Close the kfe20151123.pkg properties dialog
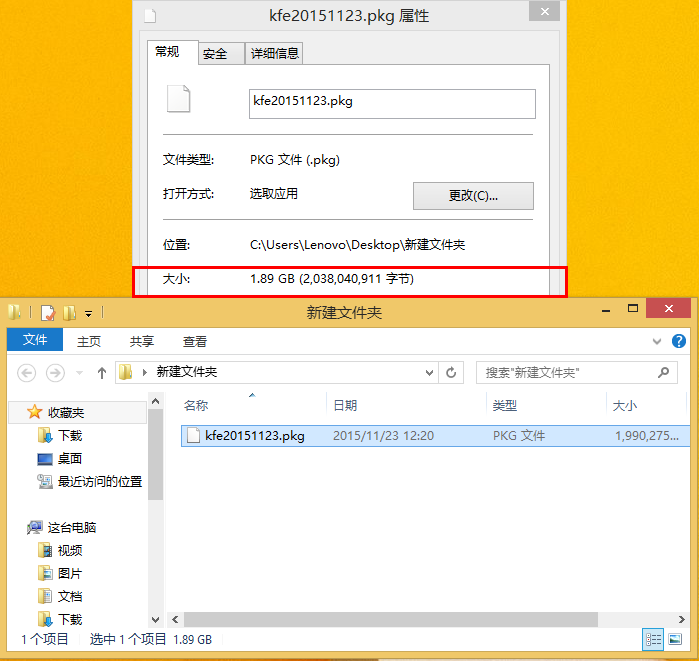The width and height of the screenshot is (699, 661). [x=544, y=11]
